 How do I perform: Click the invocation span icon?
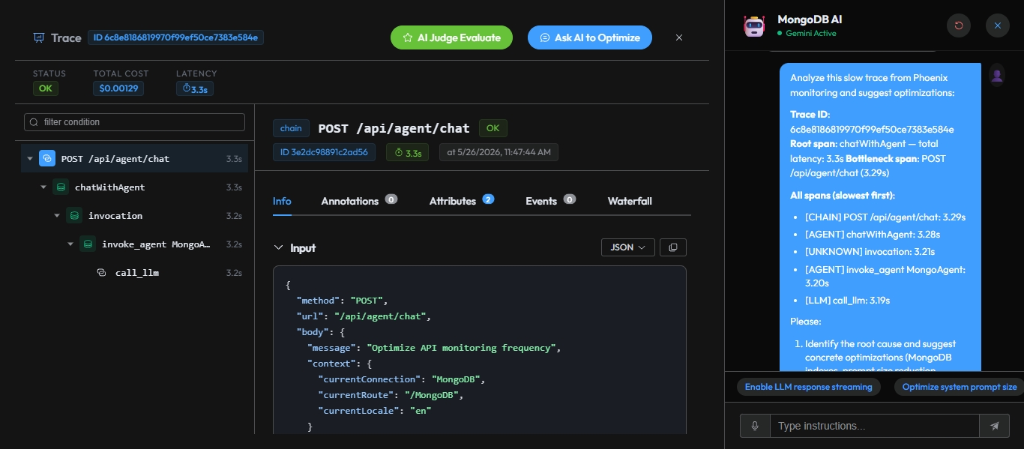74,215
